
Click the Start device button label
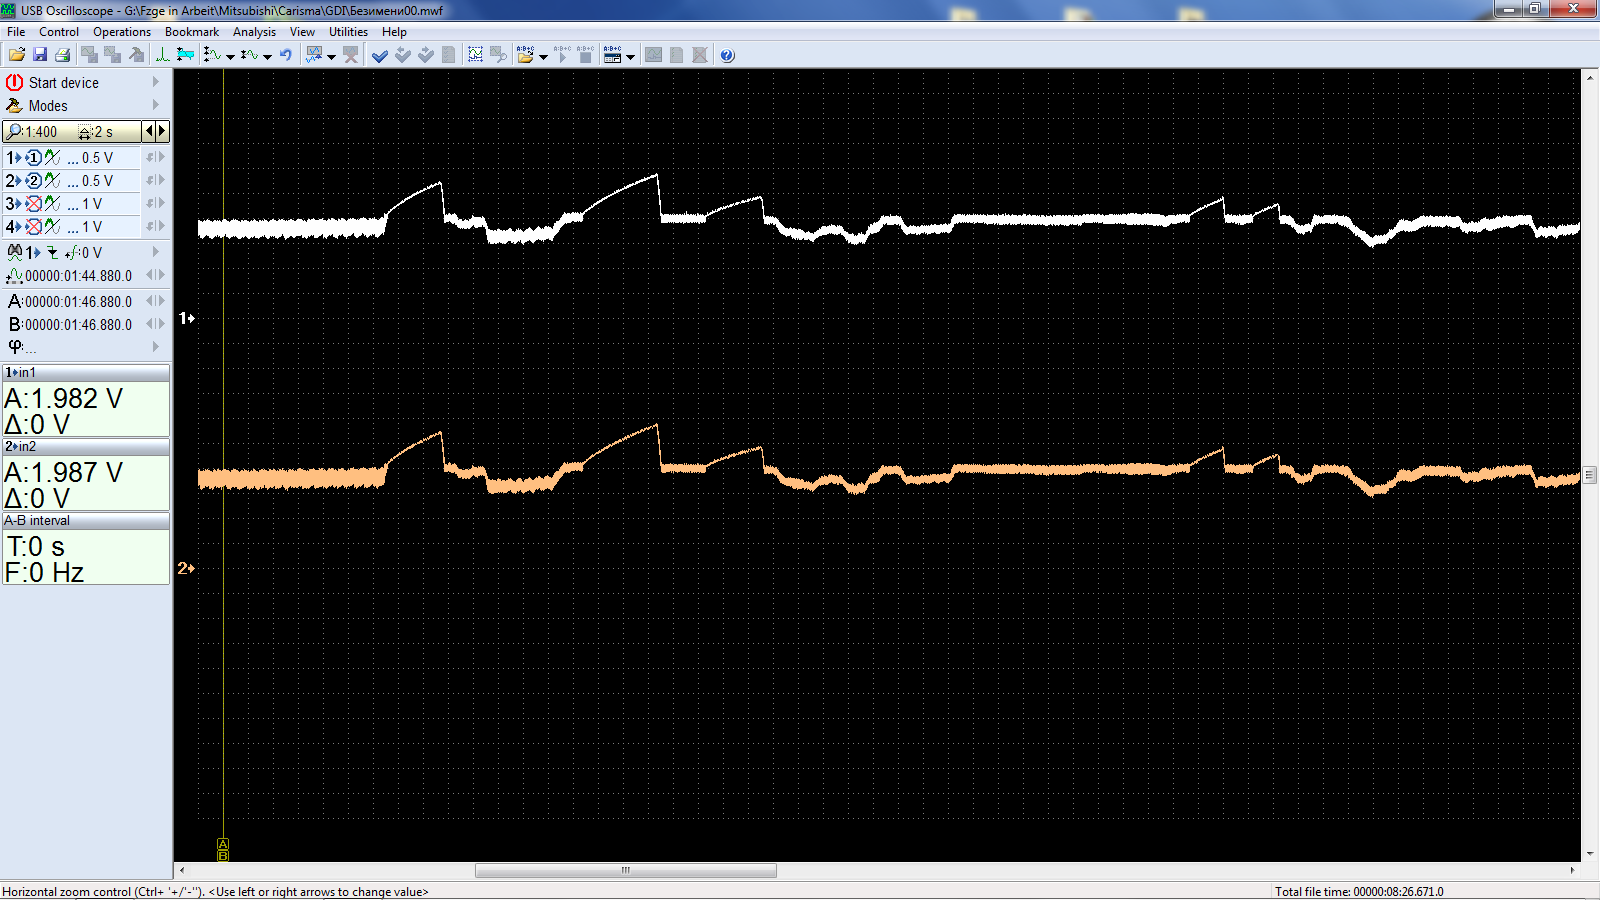click(x=64, y=83)
